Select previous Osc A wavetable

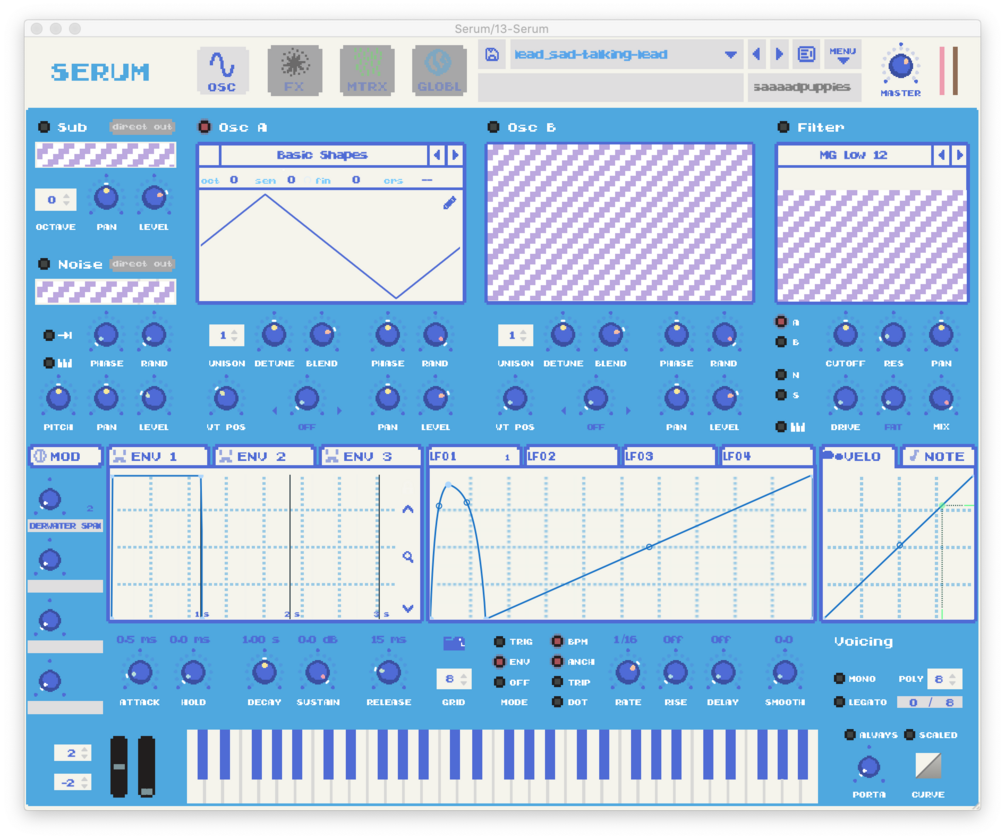[x=437, y=154]
